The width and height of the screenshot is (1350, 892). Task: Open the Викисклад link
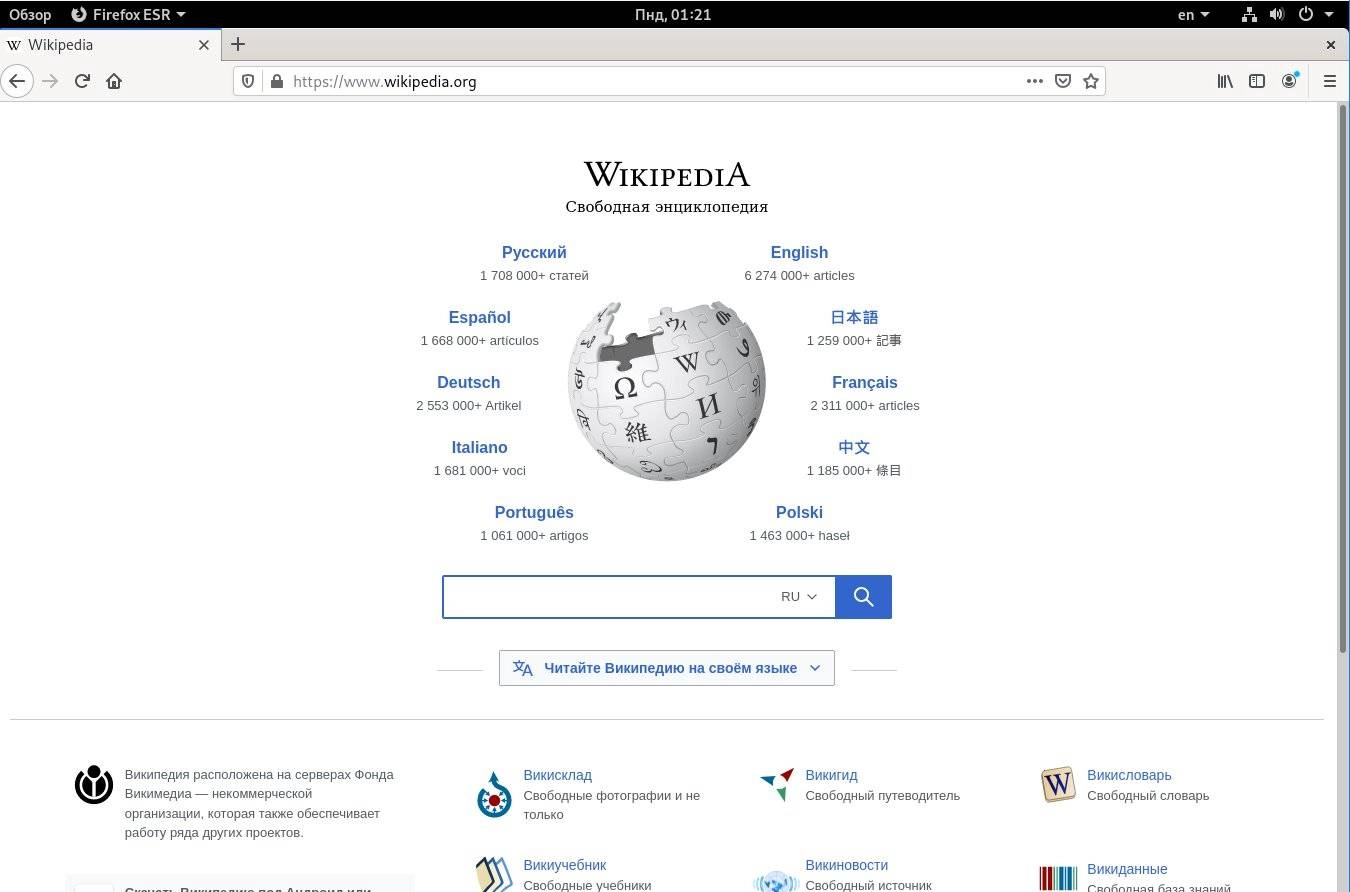pos(557,775)
